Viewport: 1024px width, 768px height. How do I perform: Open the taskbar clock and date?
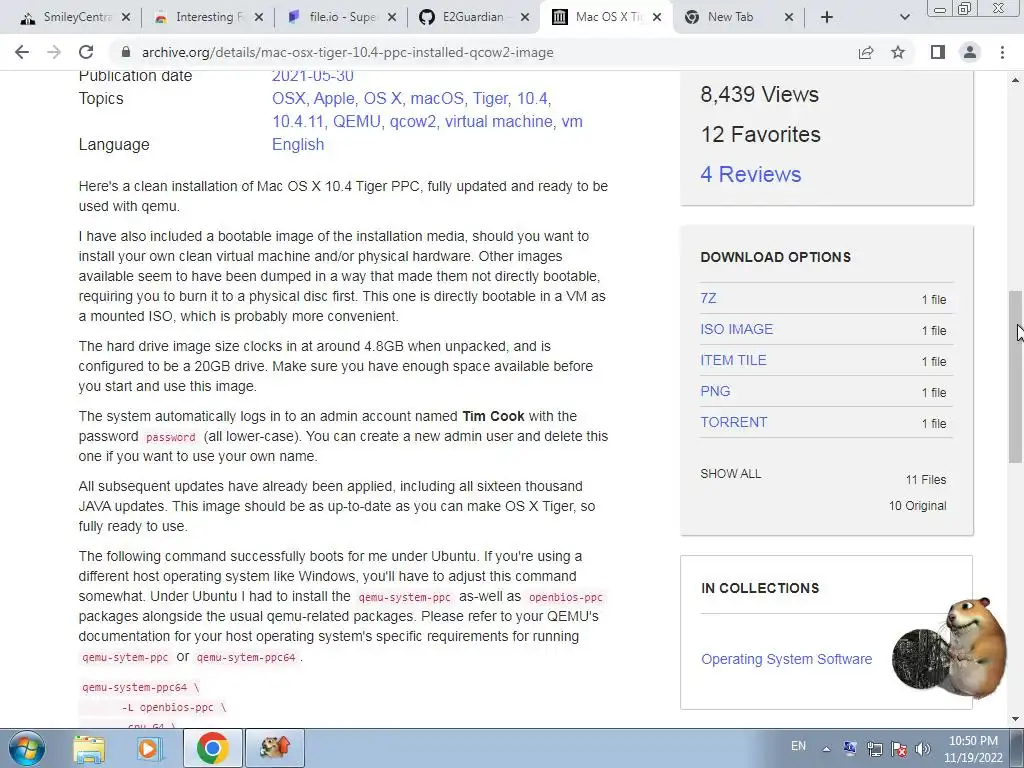pos(973,749)
